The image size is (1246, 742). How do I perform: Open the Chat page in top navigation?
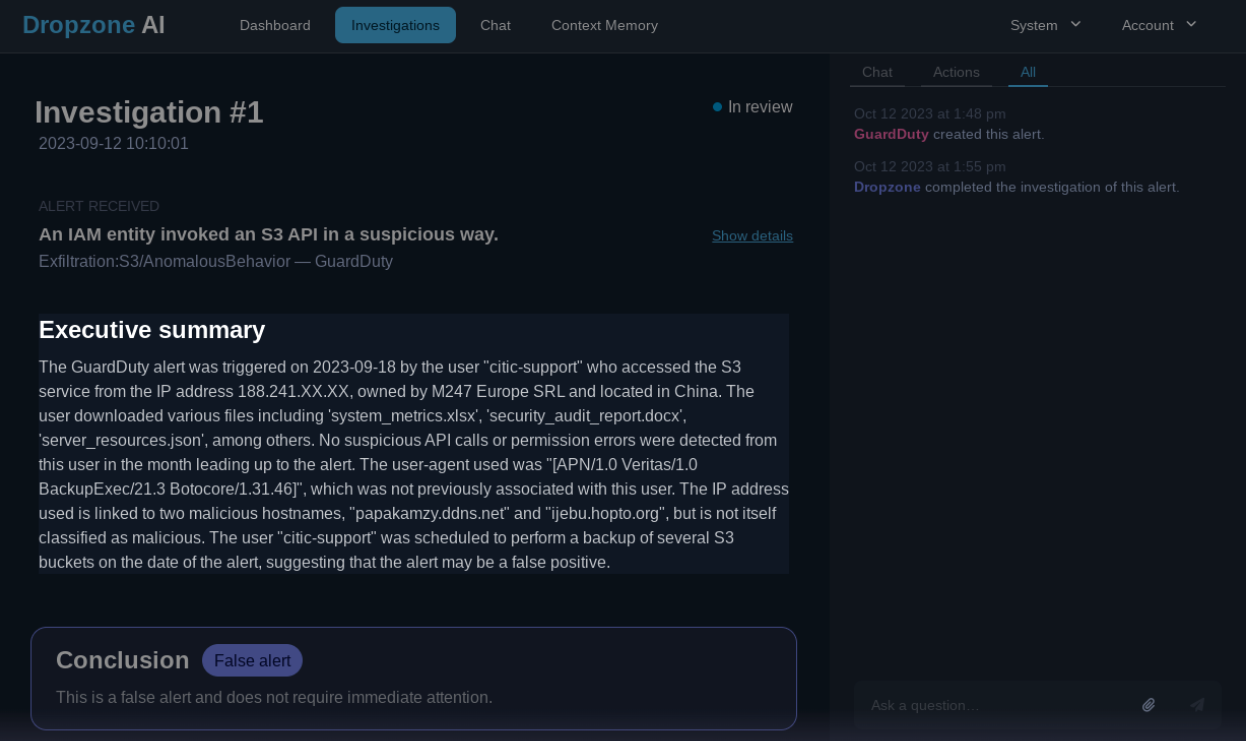tap(495, 25)
